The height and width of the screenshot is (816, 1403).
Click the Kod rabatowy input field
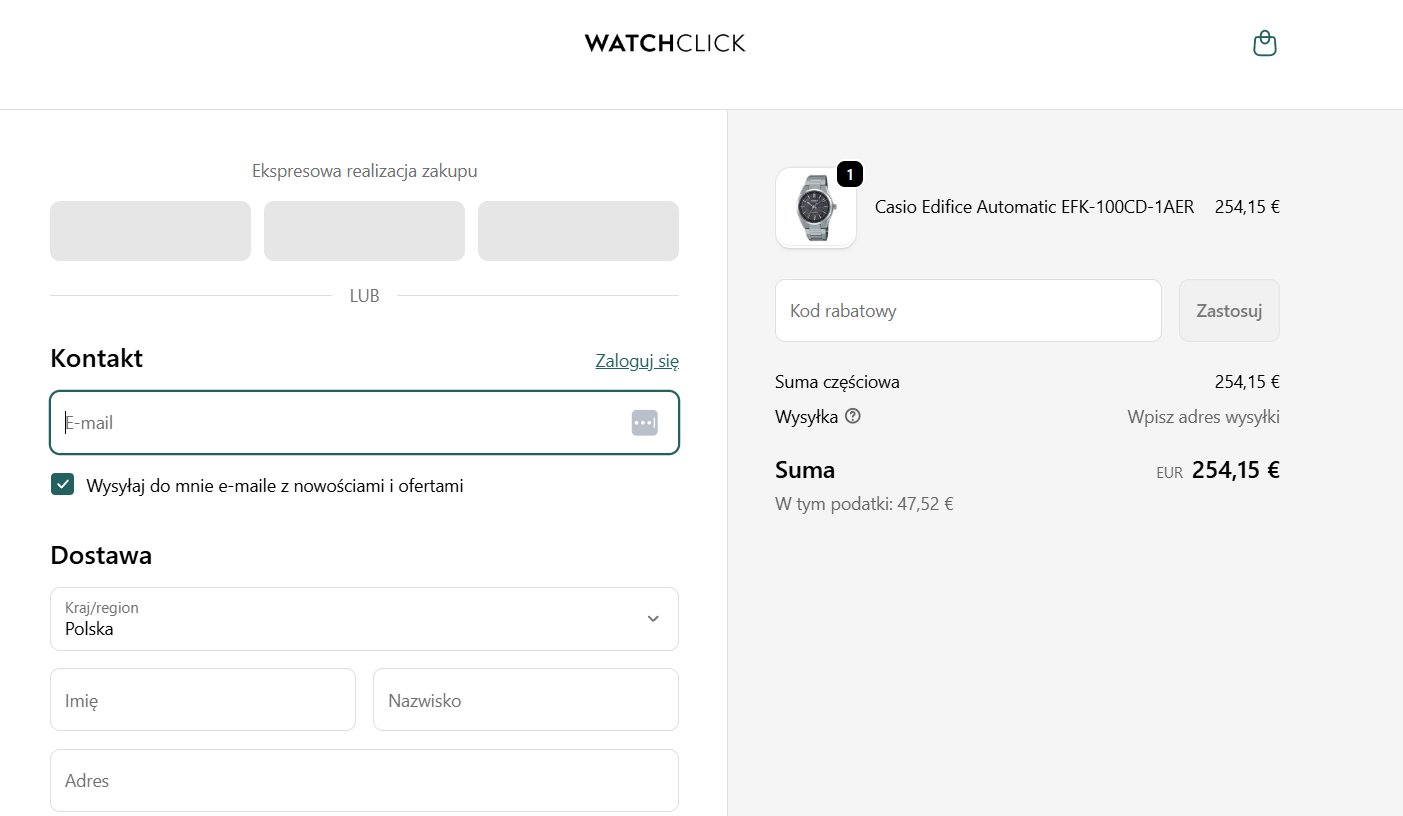968,310
